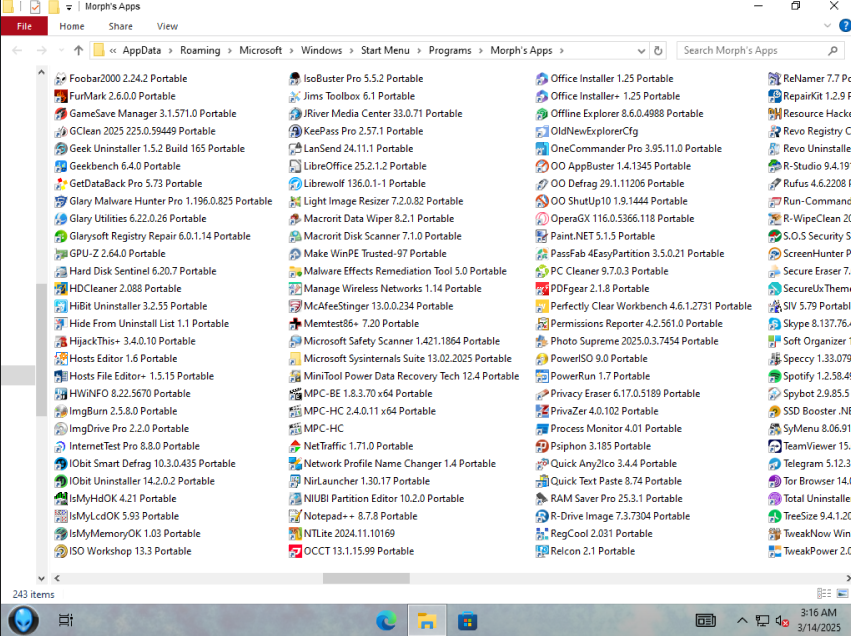The image size is (851, 636).
Task: Select the Memtest86+ 7.20 Portable icon
Action: 295,323
